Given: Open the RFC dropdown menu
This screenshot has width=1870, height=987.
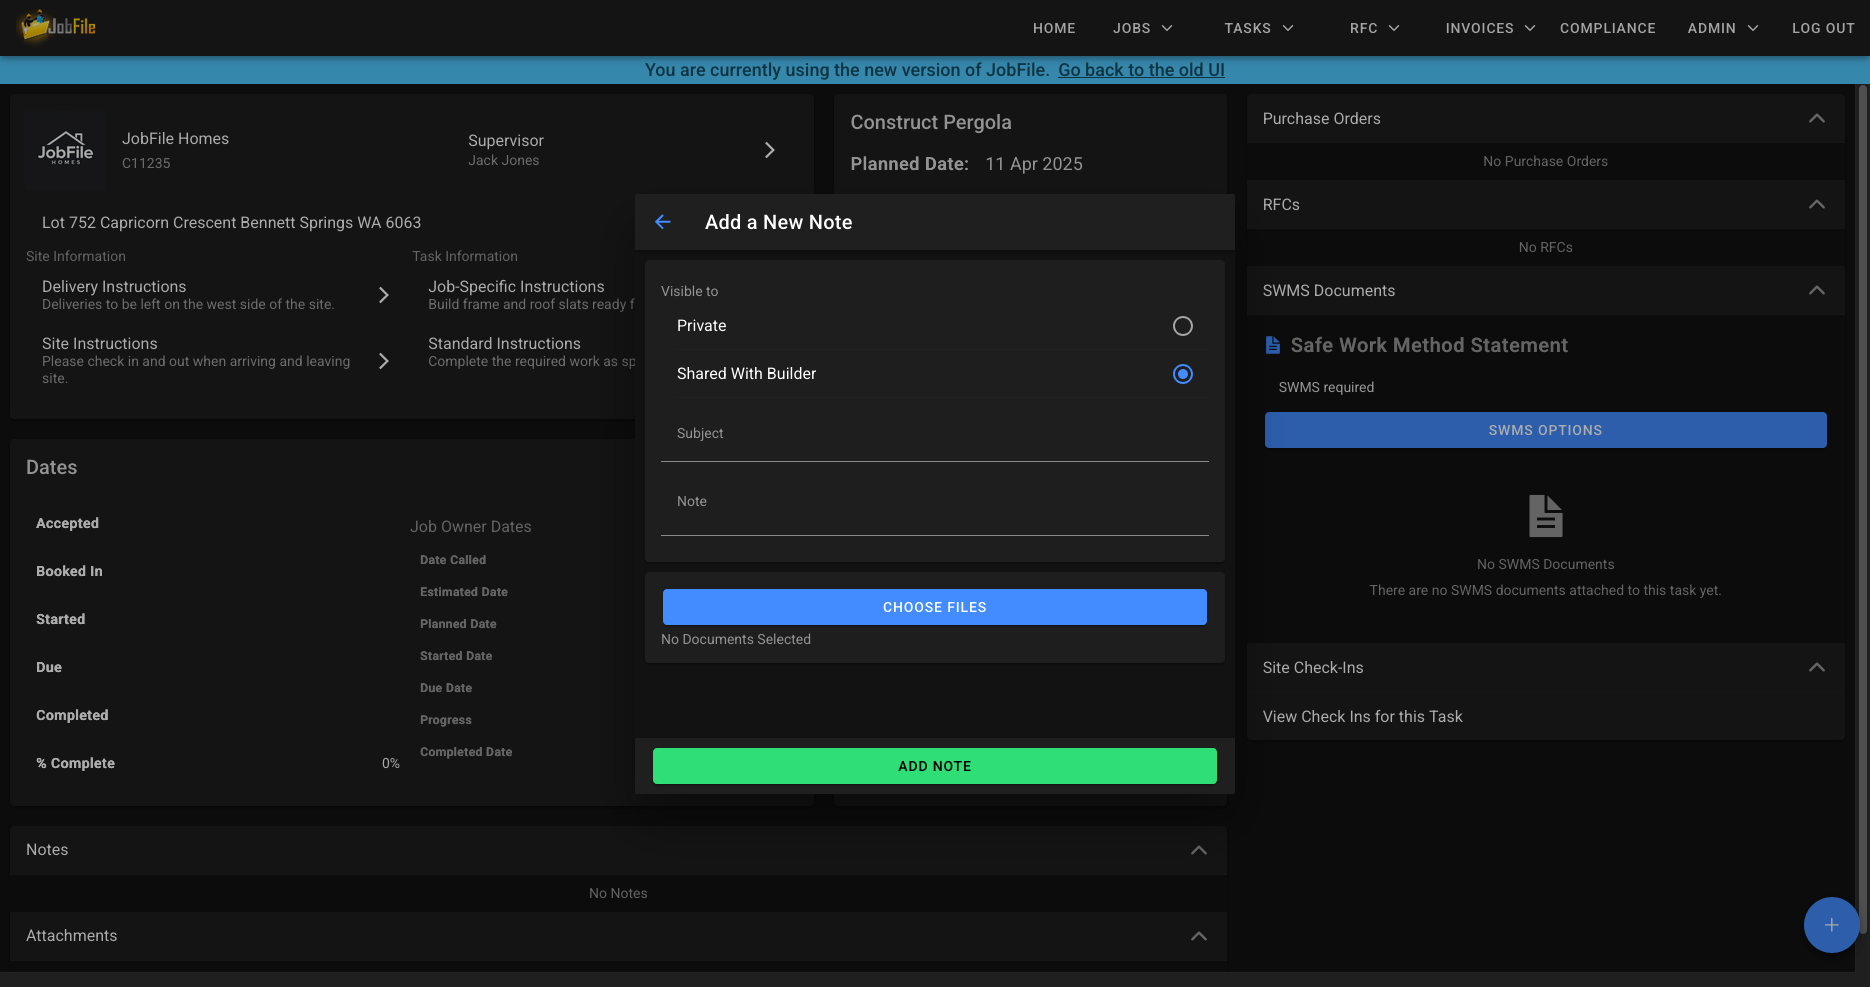Looking at the screenshot, I should coord(1374,28).
